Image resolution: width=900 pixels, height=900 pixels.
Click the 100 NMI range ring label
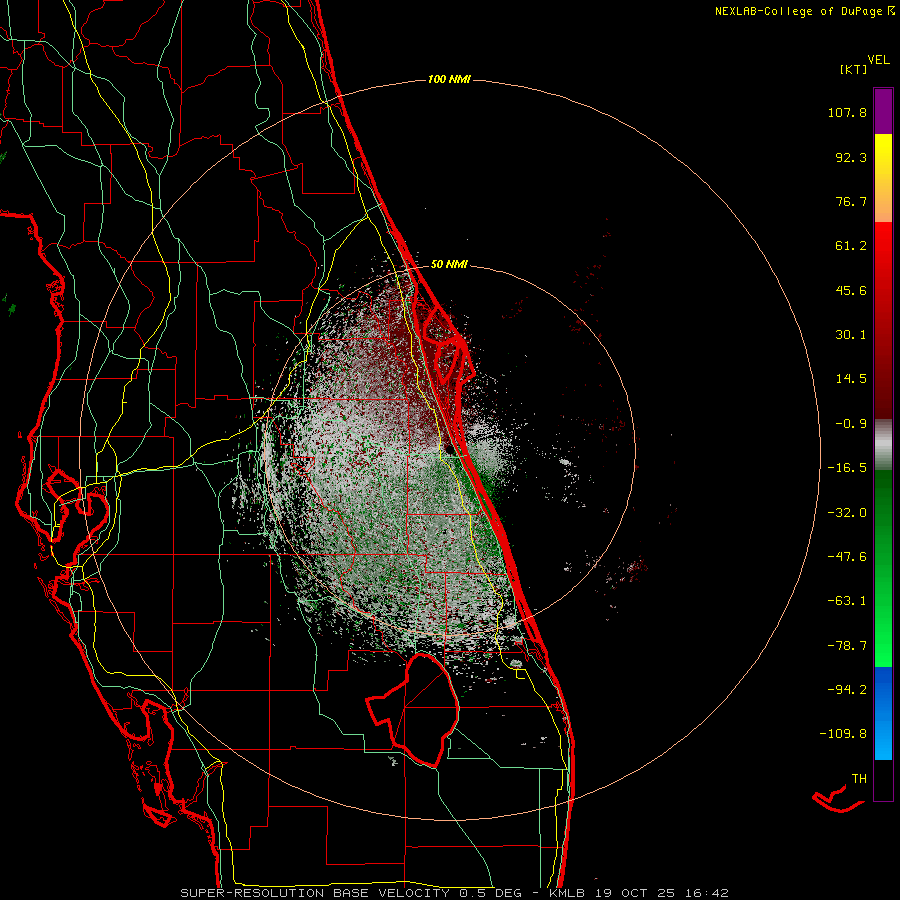[449, 79]
